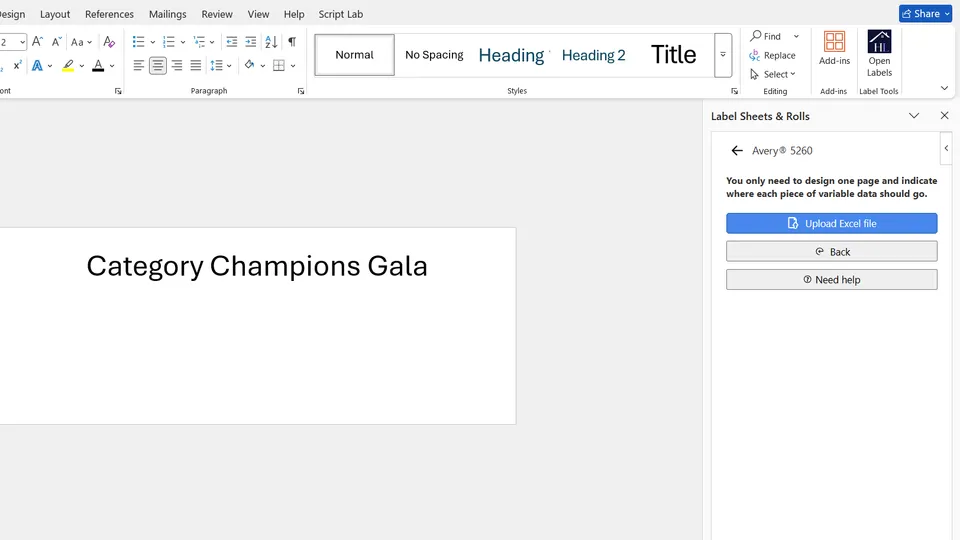Click the Category Champions Gala heading
The height and width of the screenshot is (540, 960).
click(257, 266)
